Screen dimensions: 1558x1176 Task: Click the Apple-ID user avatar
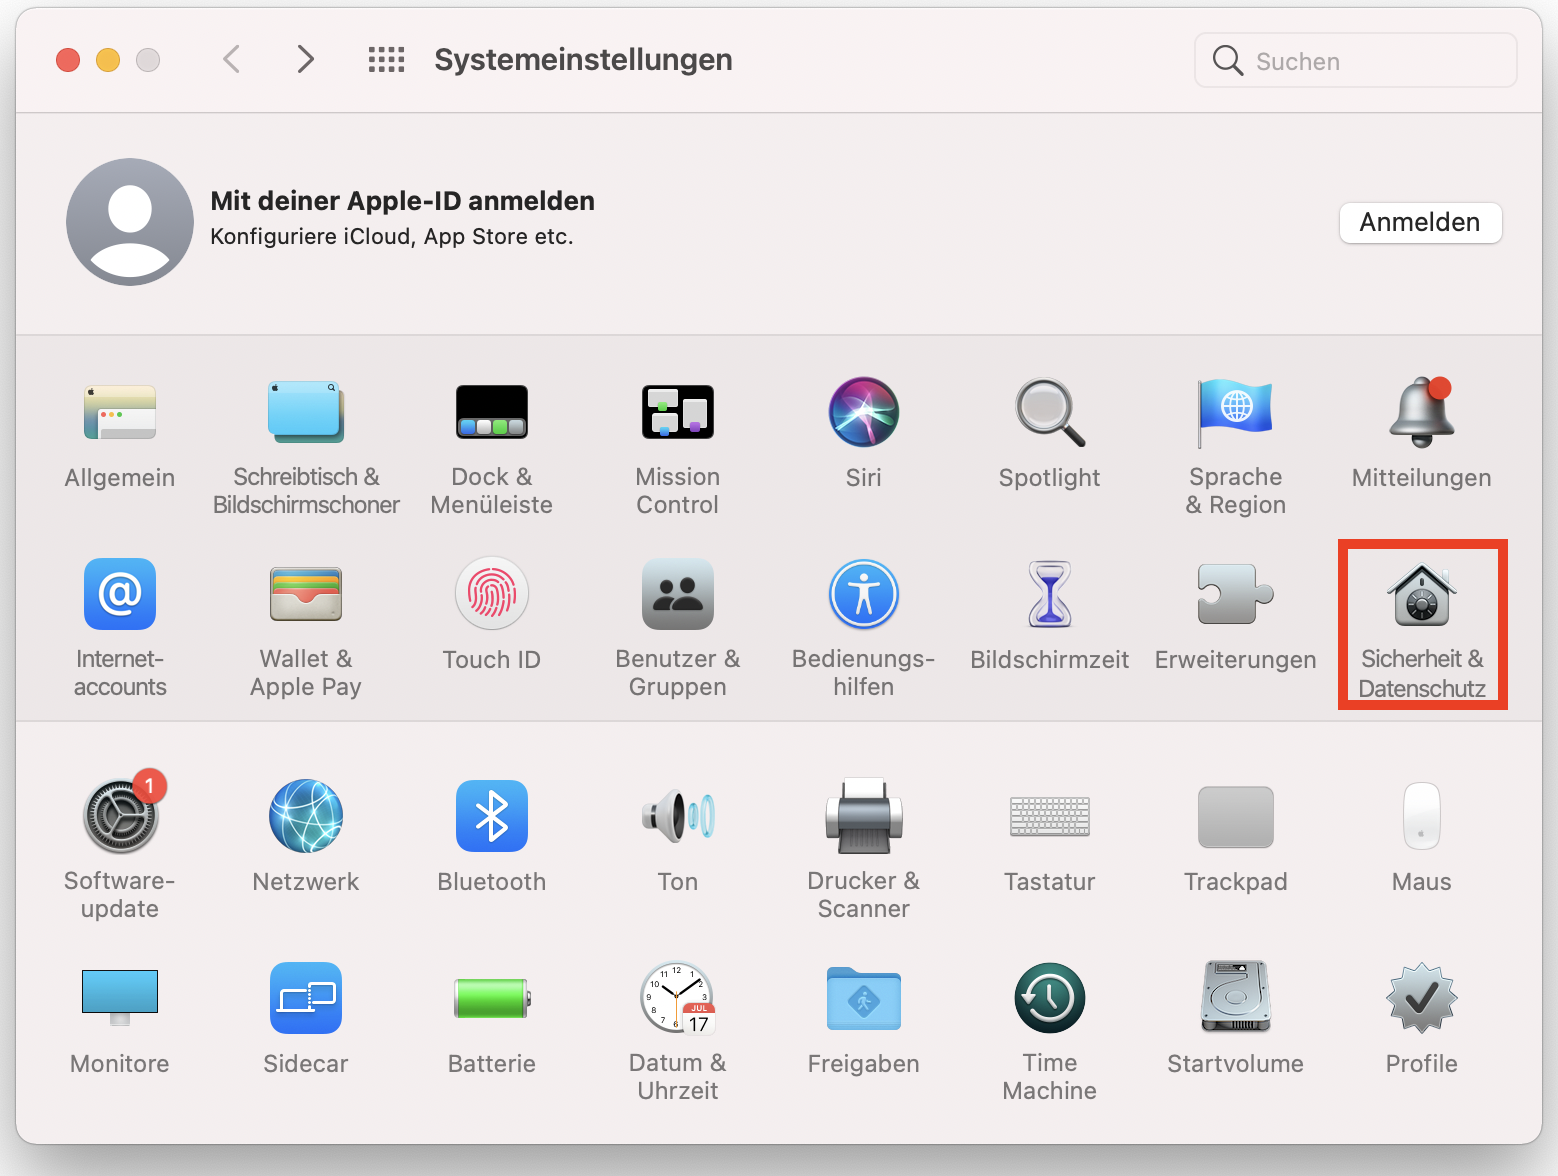click(x=130, y=222)
